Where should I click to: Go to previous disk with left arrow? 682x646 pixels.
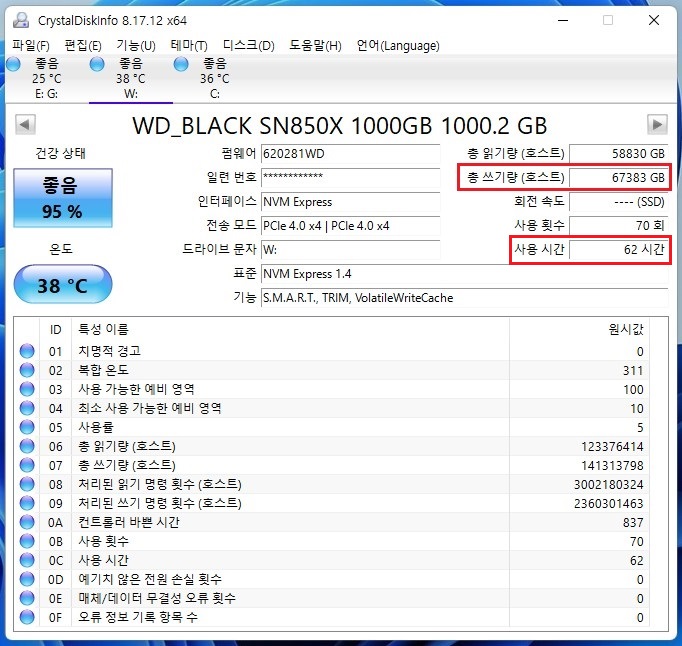(x=25, y=125)
